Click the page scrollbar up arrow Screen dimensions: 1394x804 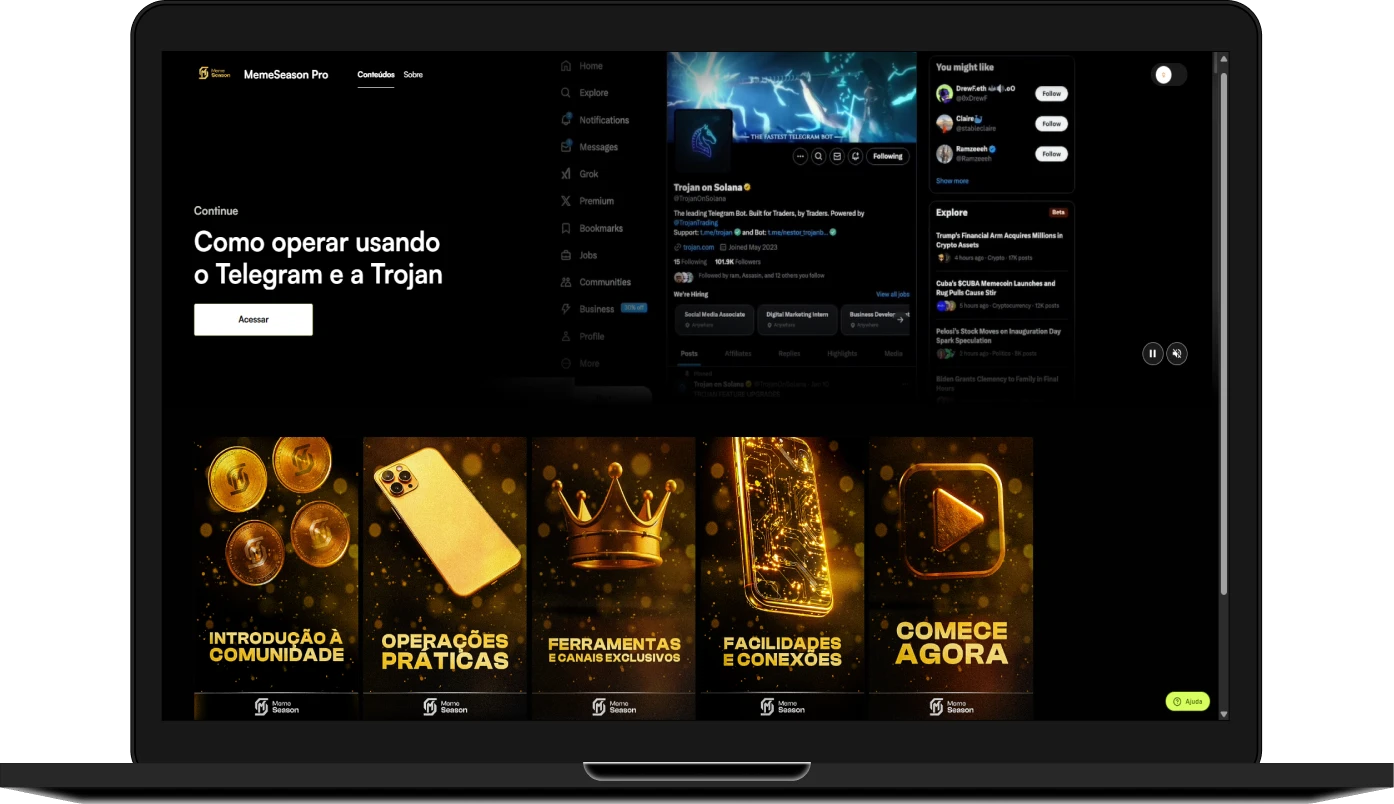pos(1222,58)
